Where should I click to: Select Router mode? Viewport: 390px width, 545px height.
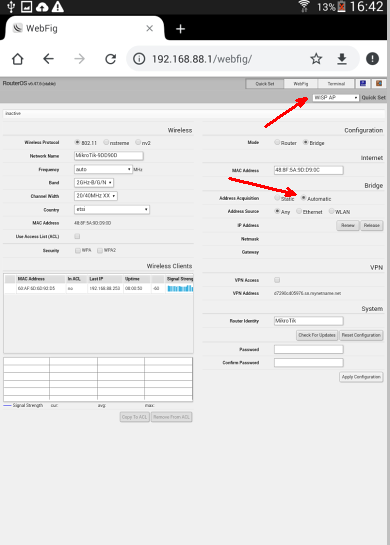pos(277,142)
